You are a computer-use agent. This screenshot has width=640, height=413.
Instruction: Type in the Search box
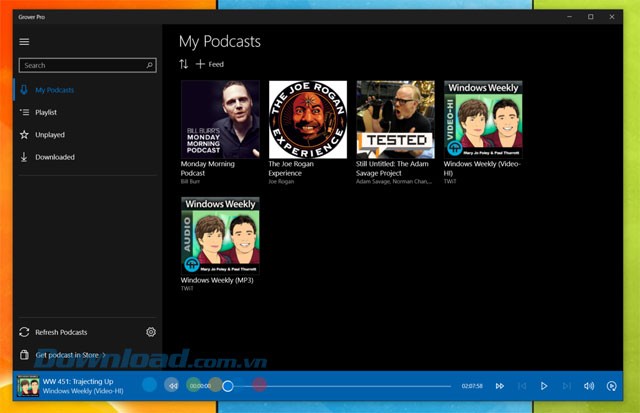tap(80, 65)
